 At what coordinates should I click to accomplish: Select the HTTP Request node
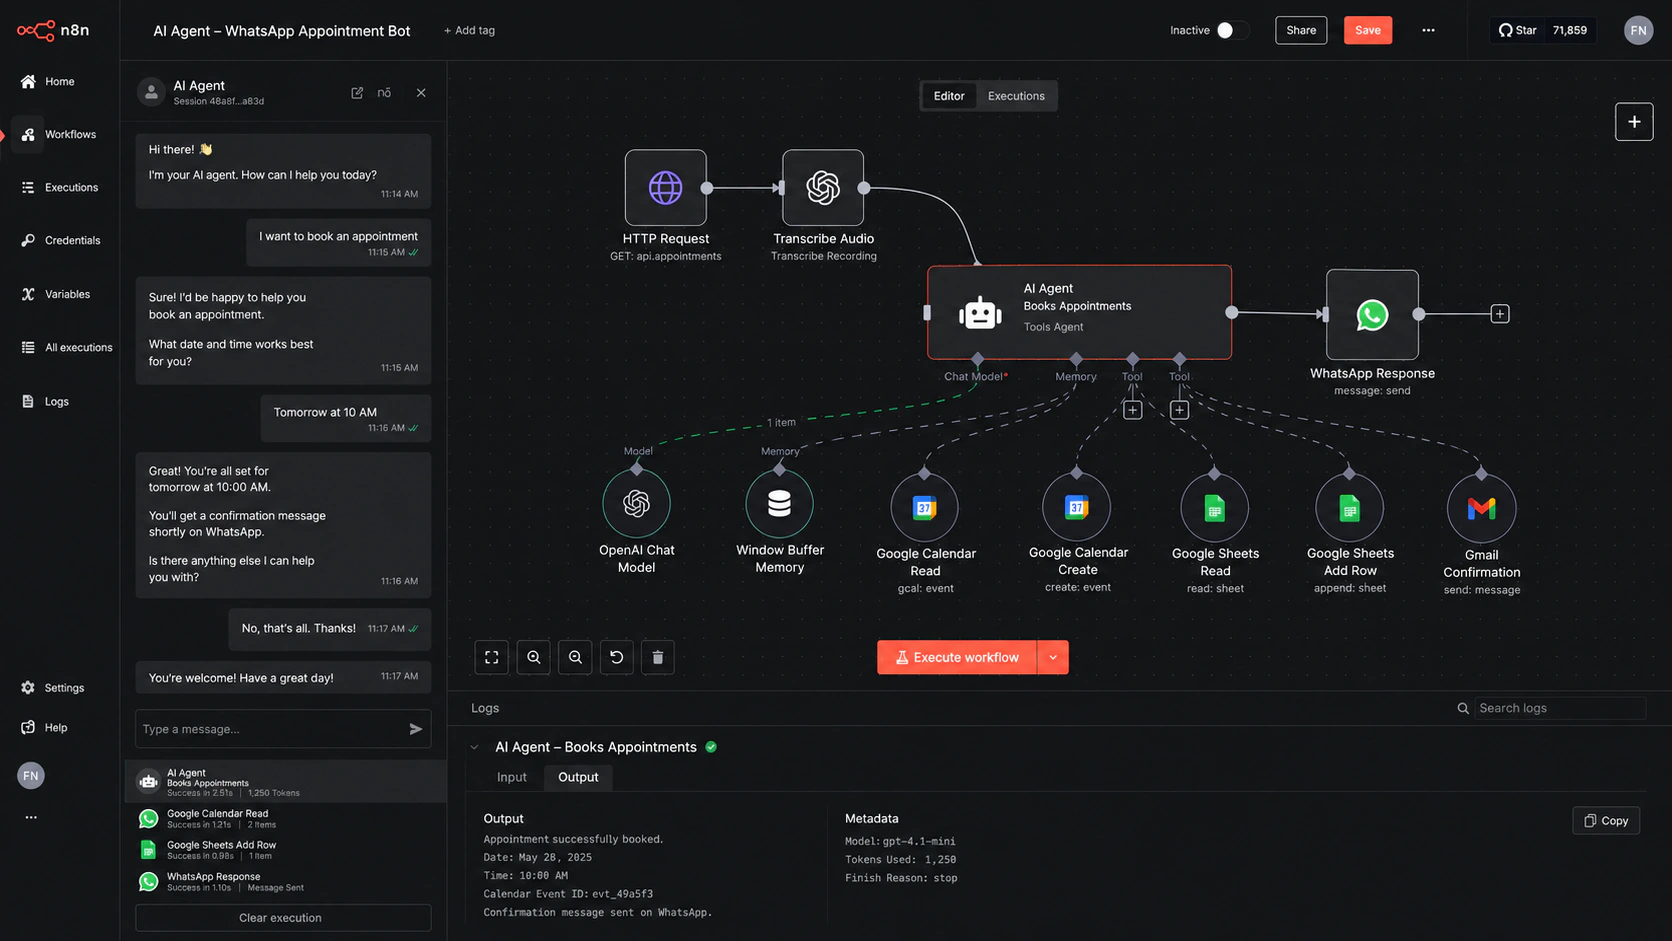pos(665,187)
